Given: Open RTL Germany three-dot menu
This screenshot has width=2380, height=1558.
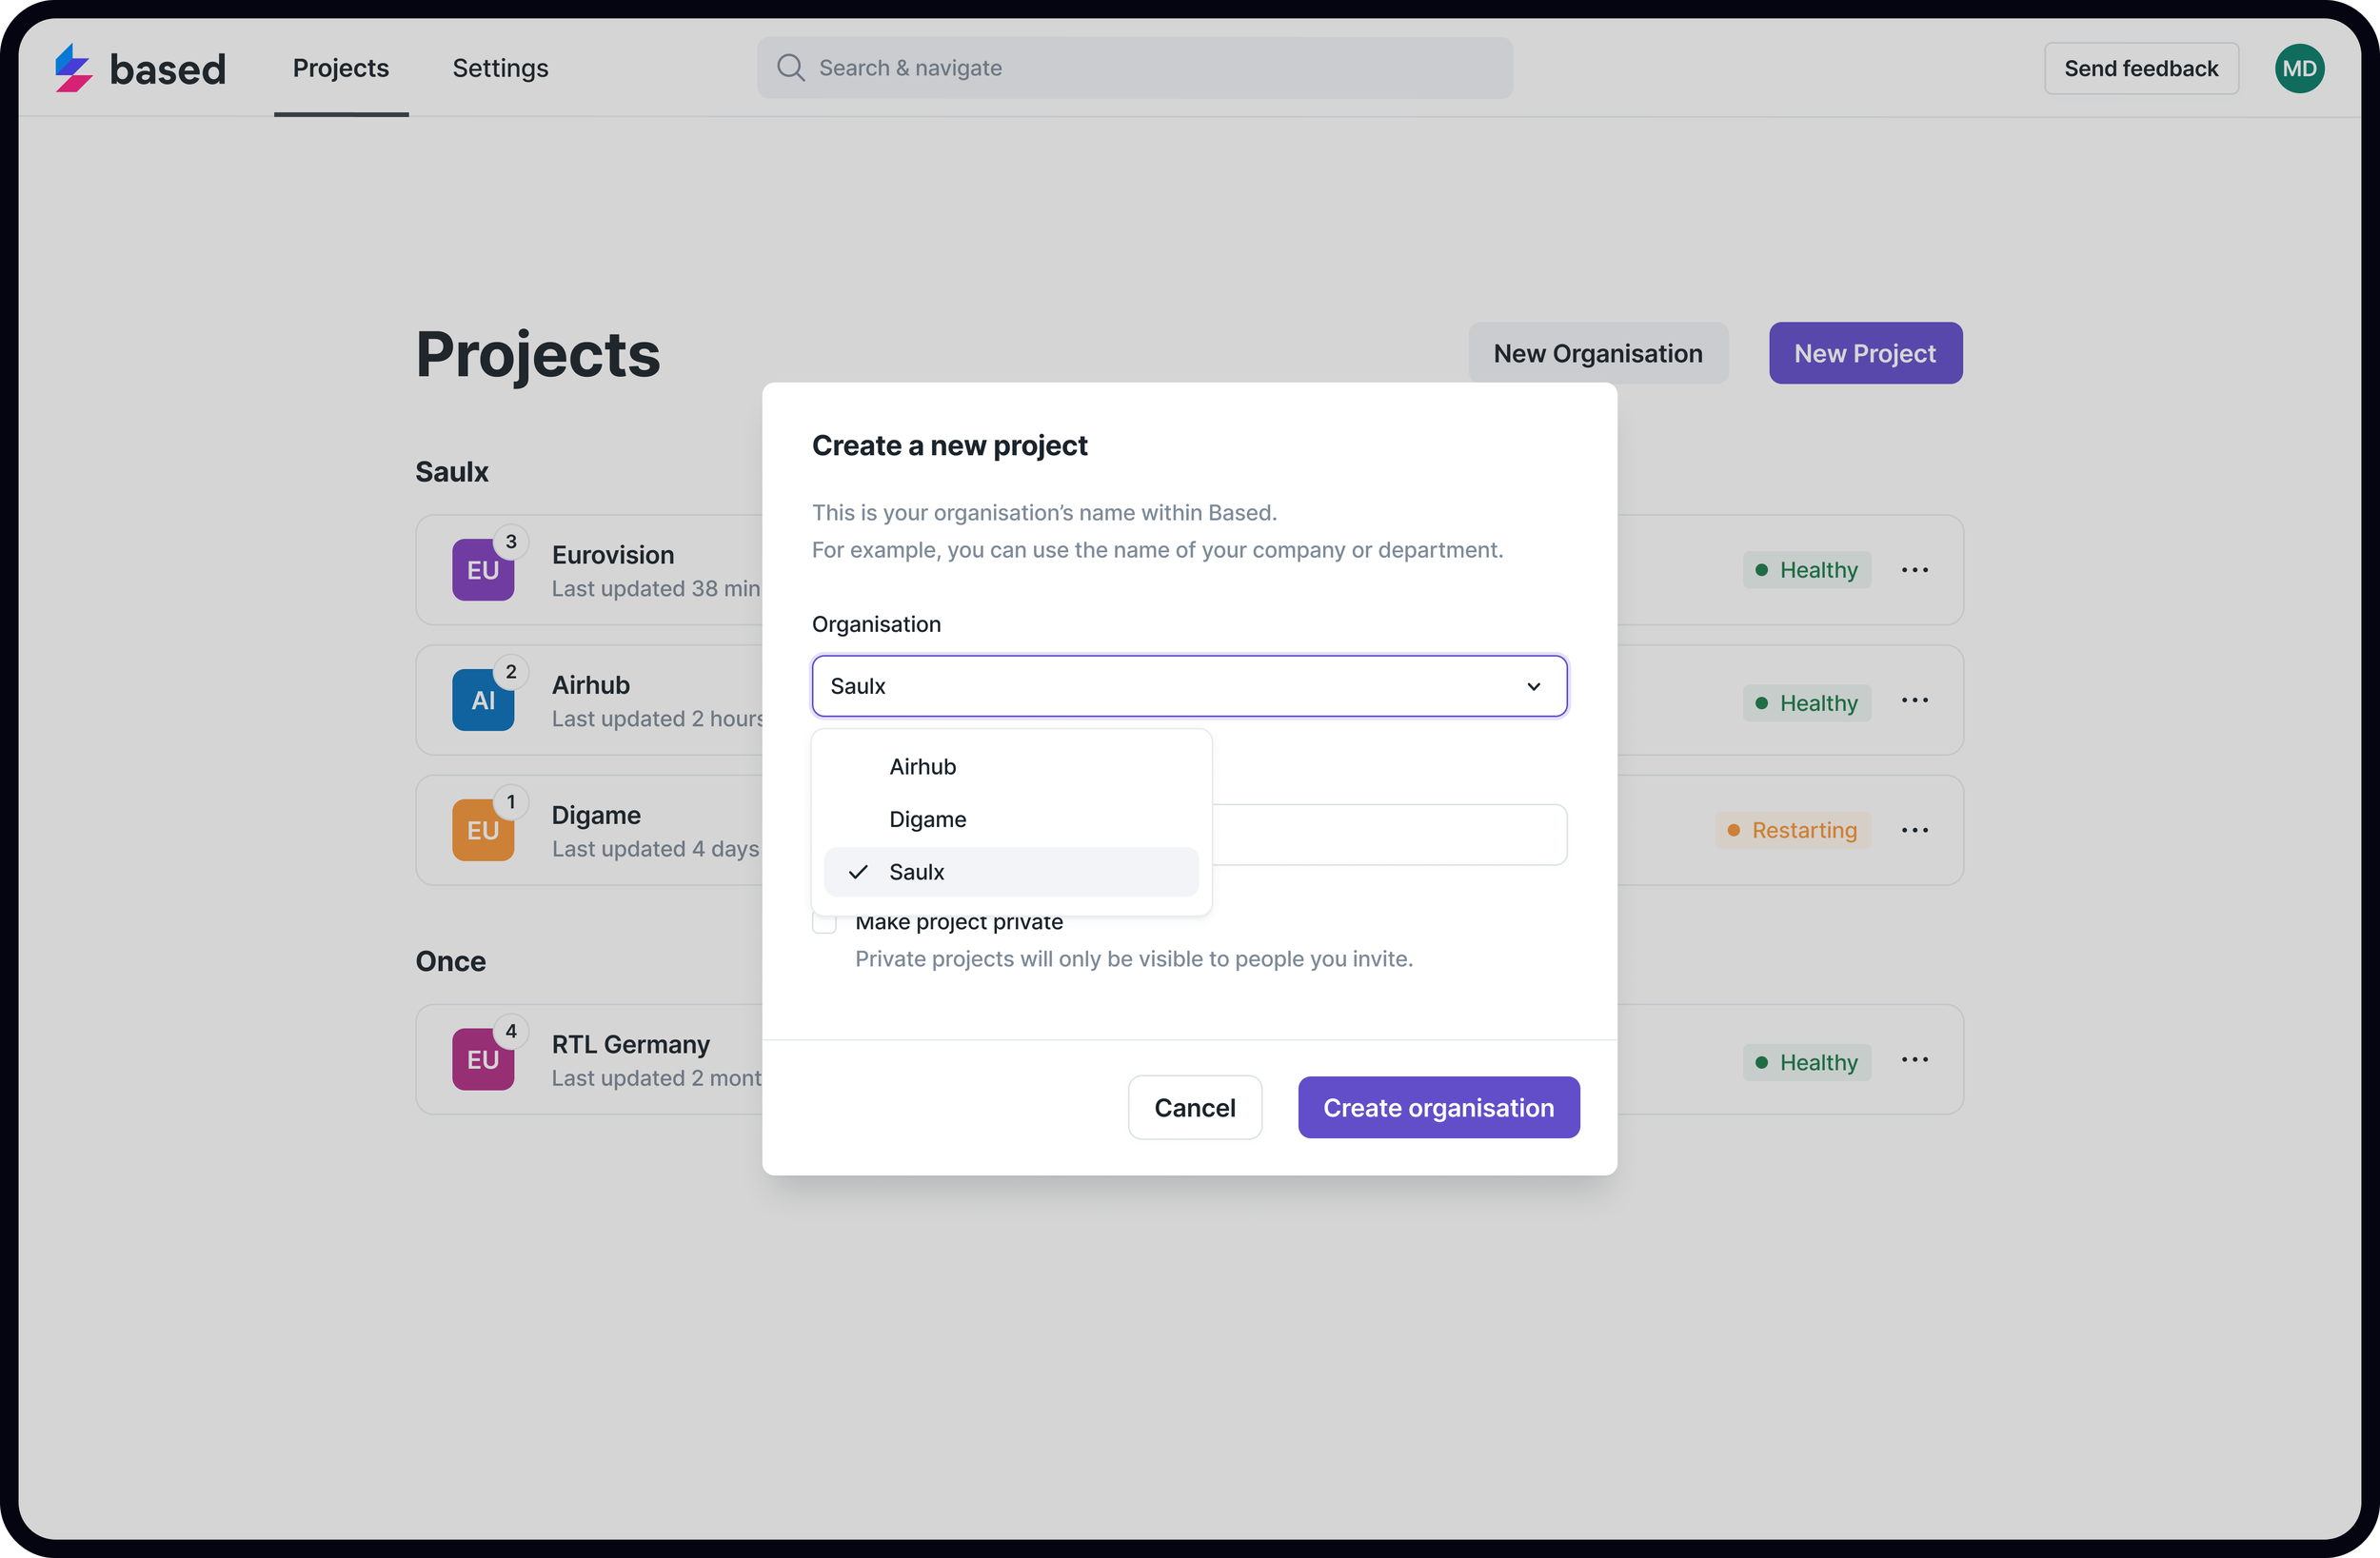Looking at the screenshot, I should coord(1914,1060).
